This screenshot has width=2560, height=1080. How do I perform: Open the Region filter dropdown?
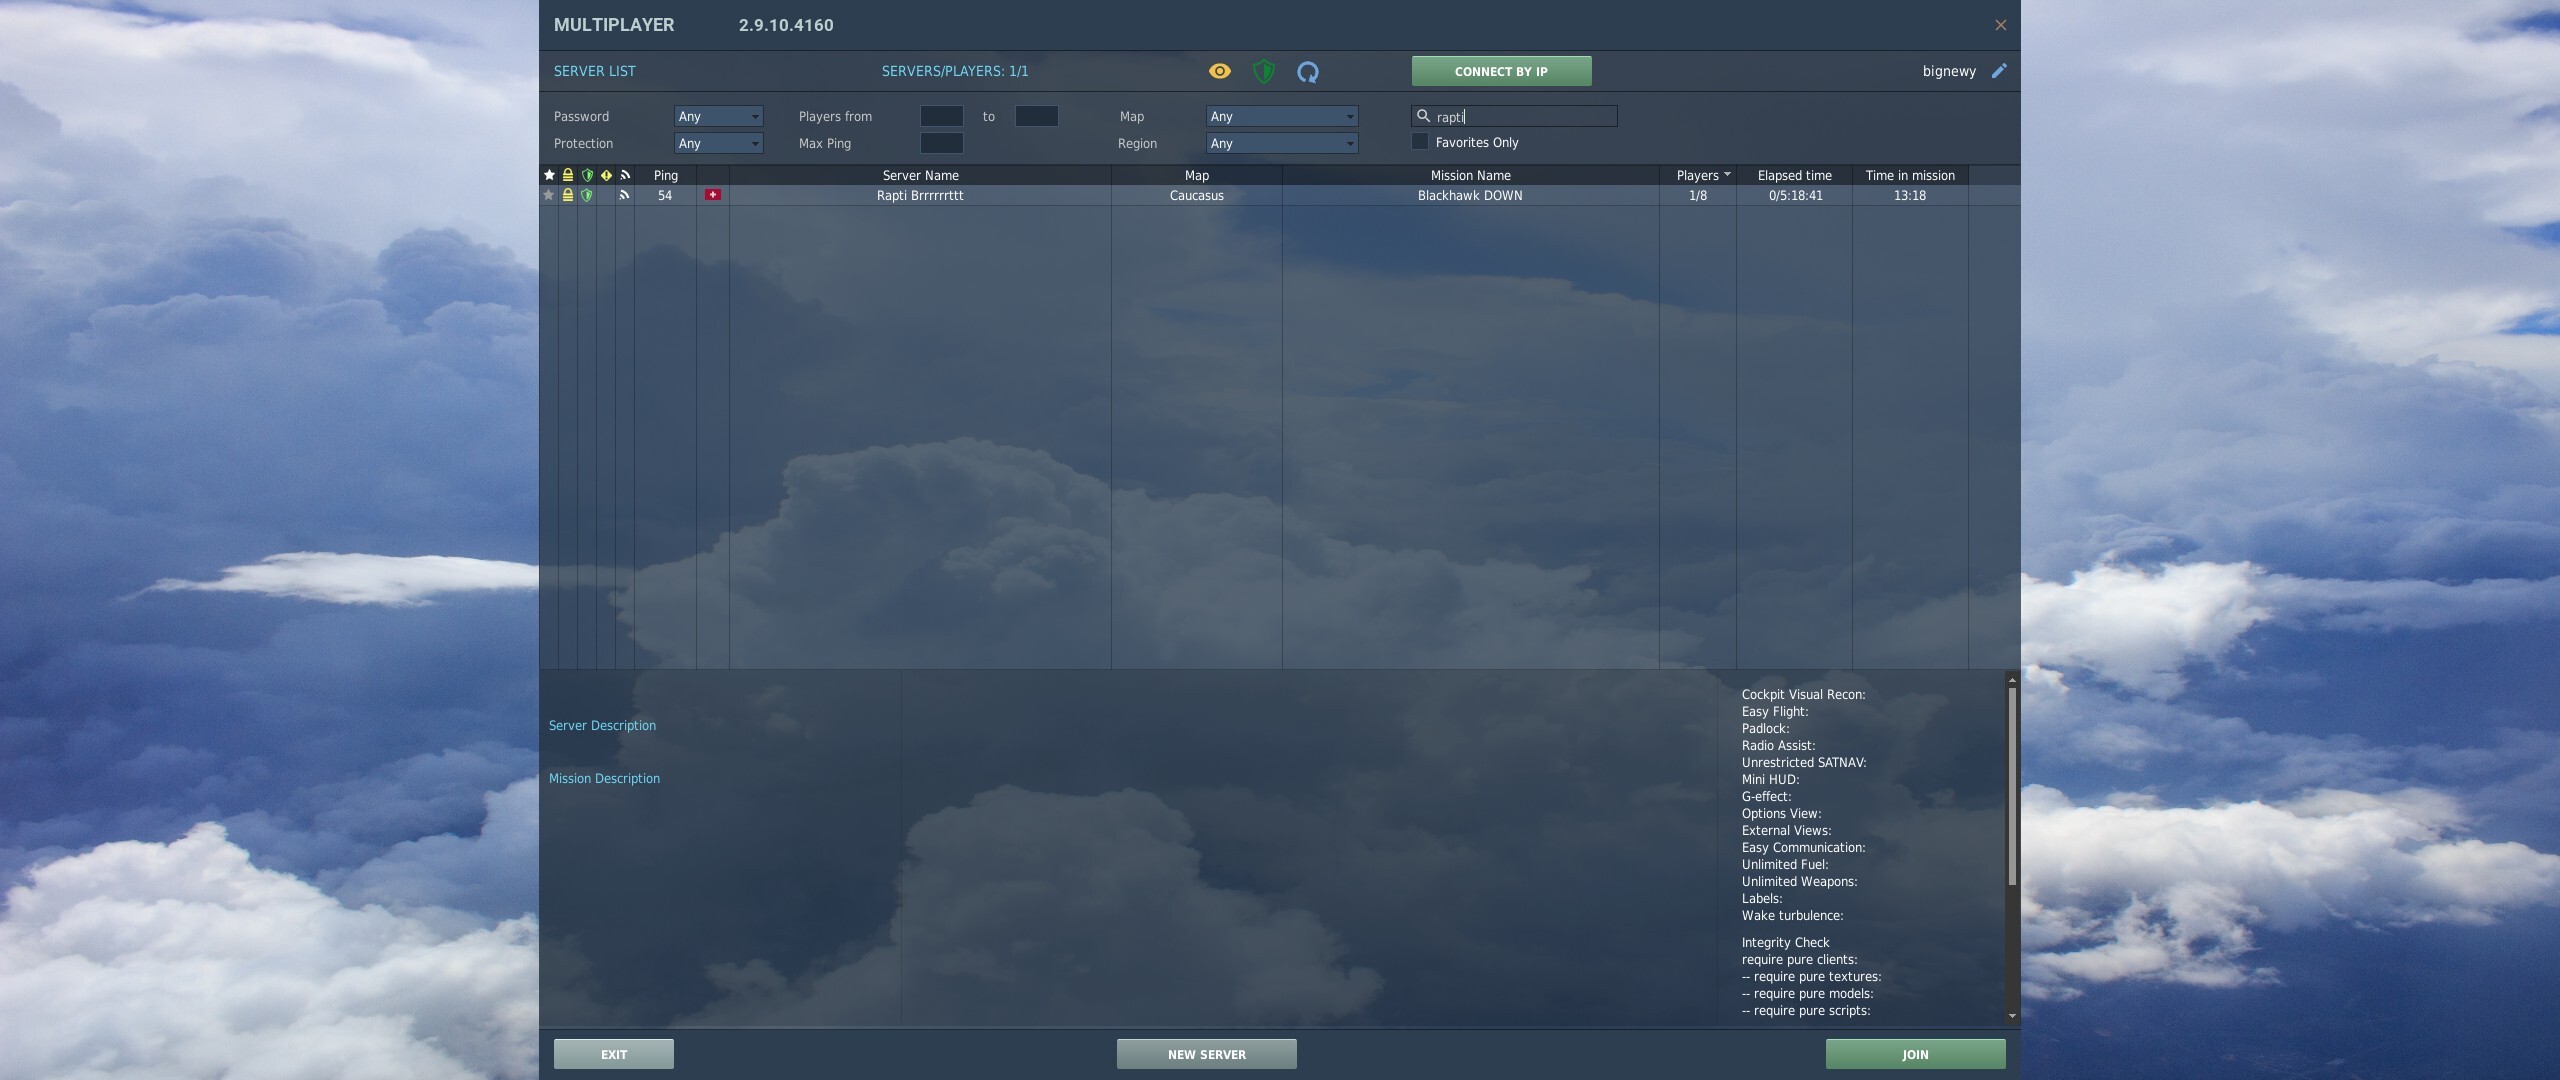click(x=1282, y=143)
